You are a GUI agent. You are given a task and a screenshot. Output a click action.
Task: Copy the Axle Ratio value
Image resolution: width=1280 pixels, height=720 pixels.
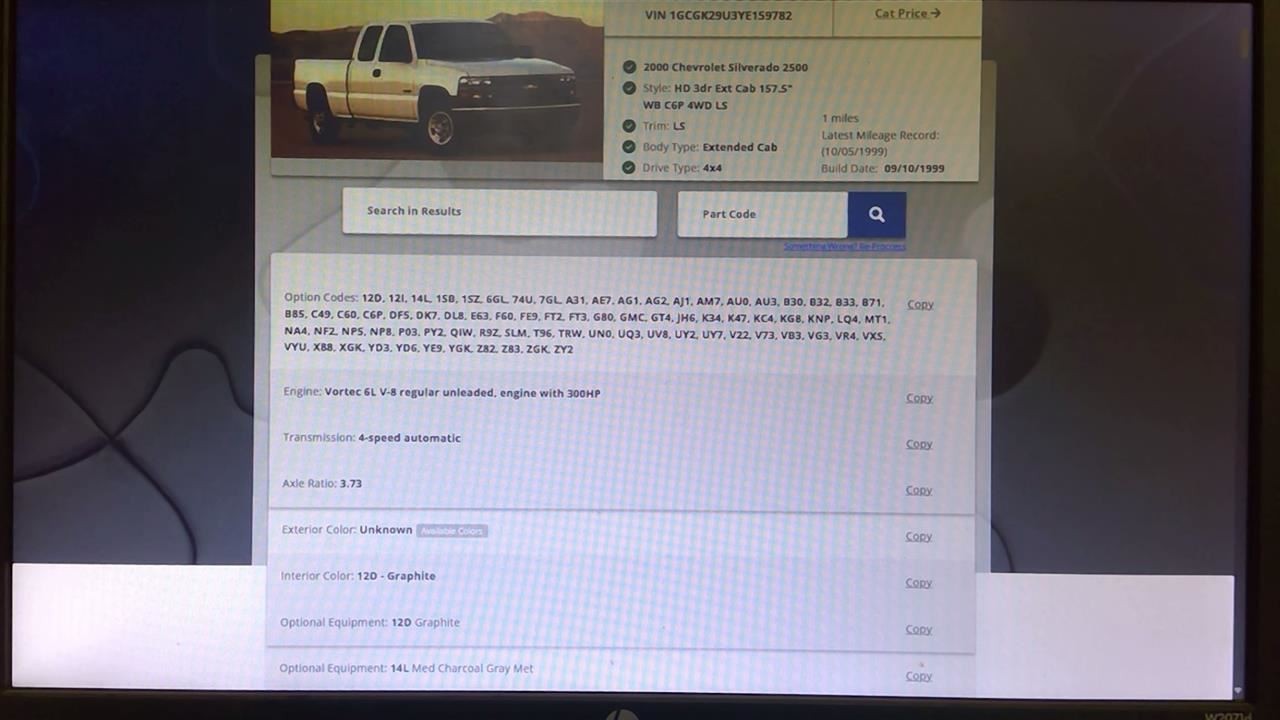click(919, 490)
